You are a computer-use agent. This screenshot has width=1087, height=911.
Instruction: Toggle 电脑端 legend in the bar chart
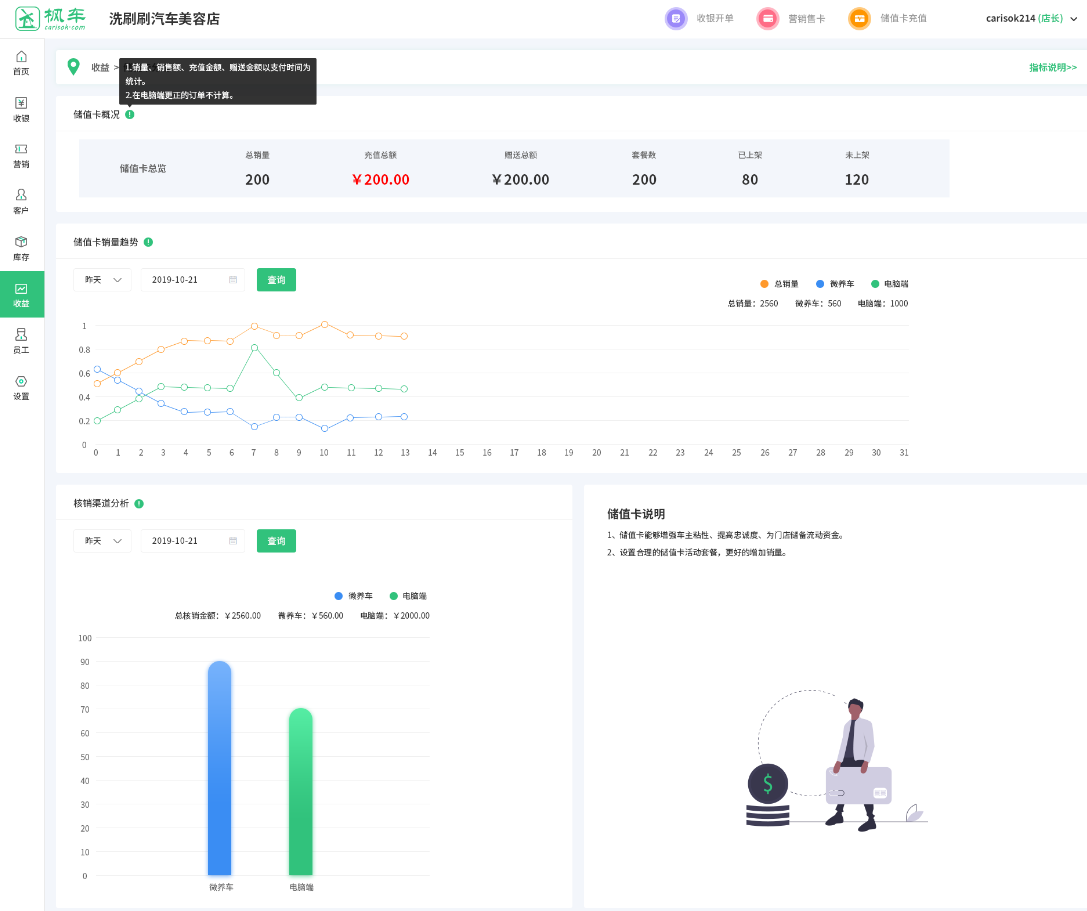(x=408, y=596)
